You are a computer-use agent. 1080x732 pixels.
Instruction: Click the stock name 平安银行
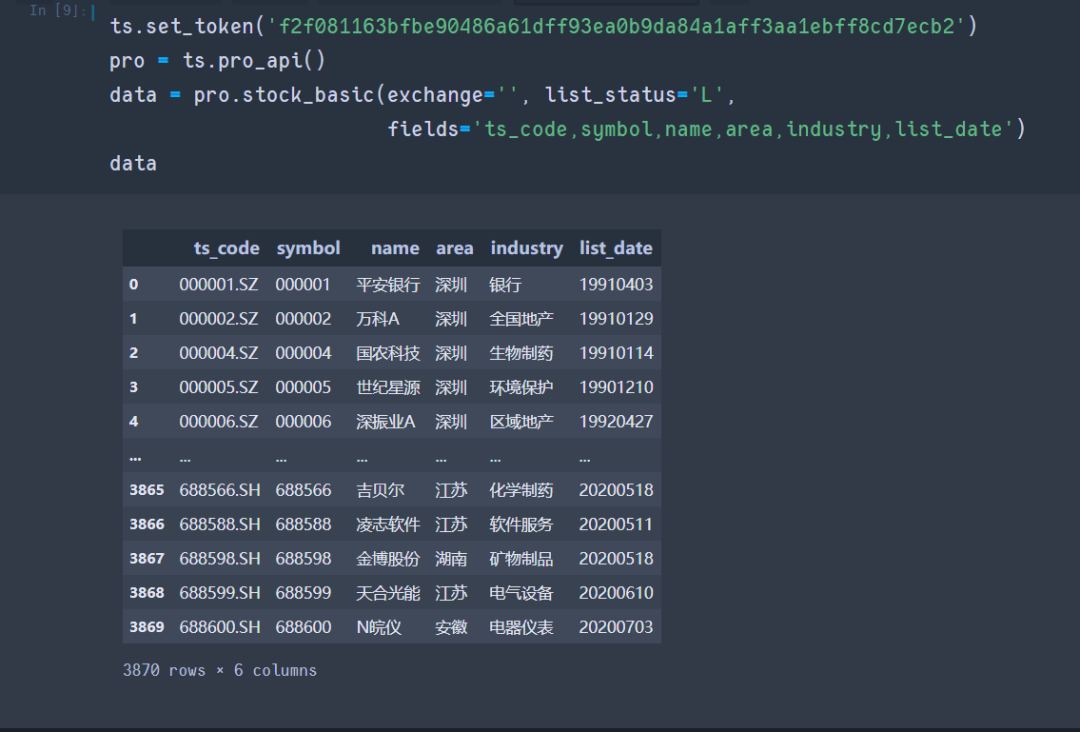point(388,284)
